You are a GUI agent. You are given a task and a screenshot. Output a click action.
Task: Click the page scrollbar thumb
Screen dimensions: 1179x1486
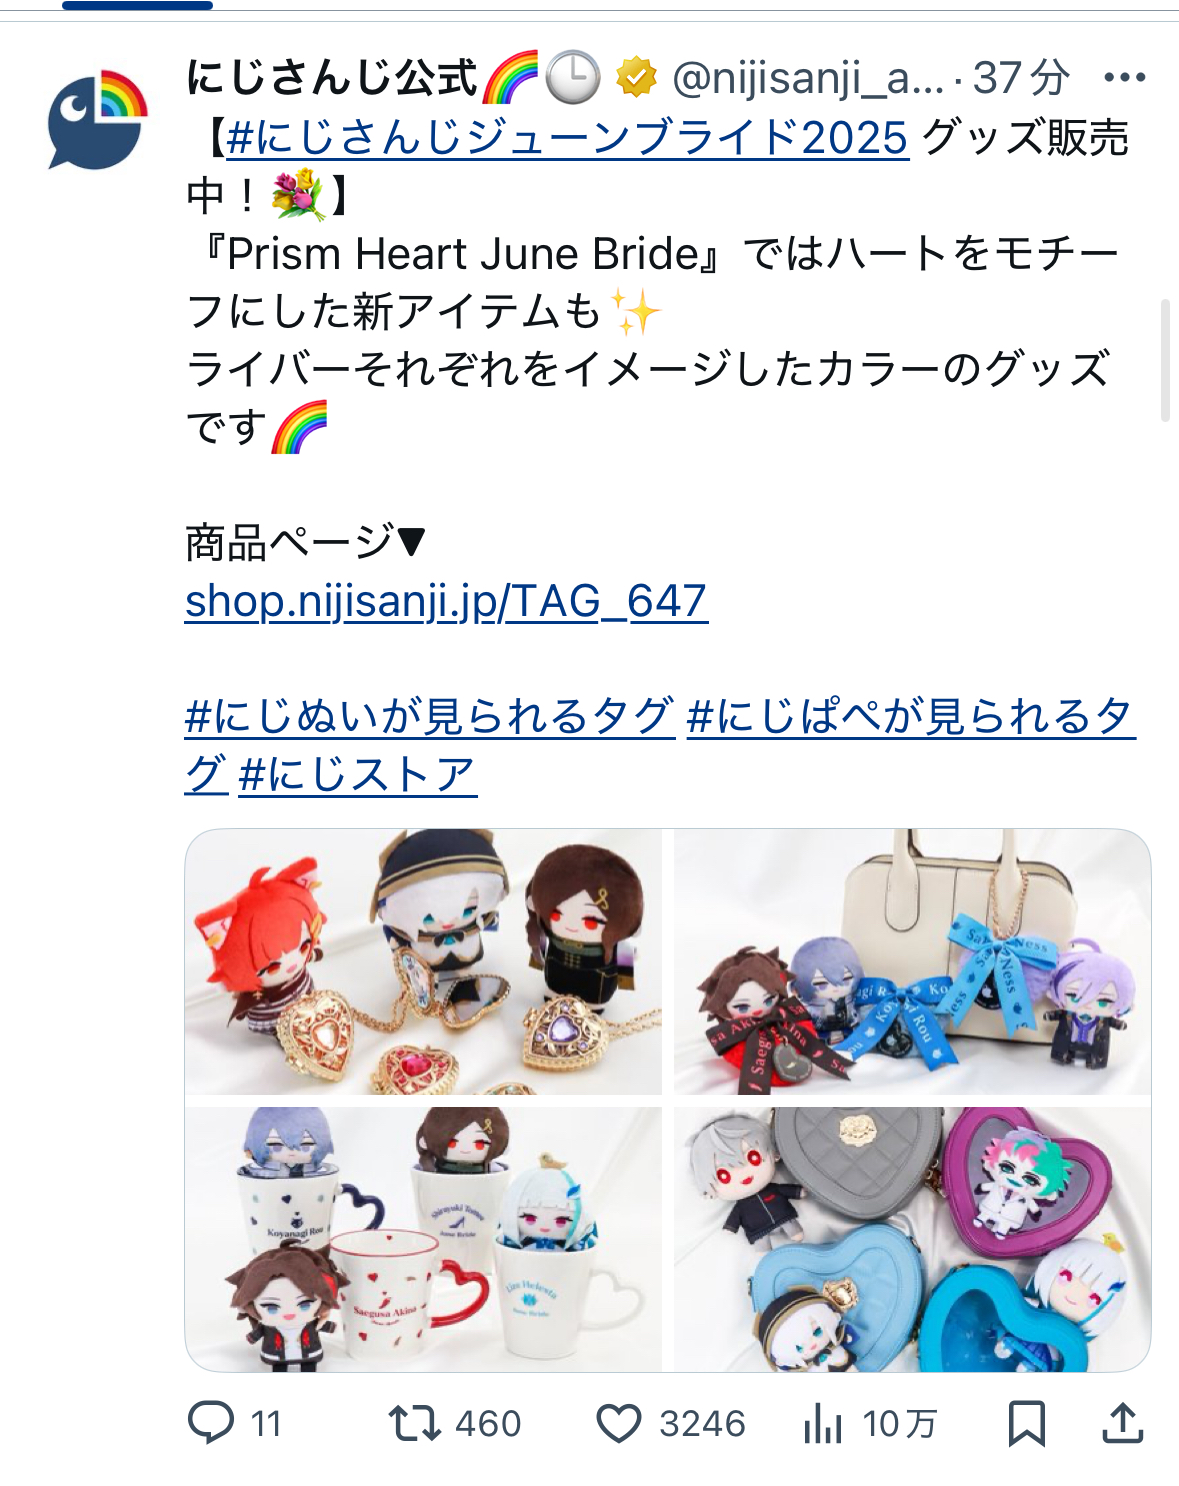(1165, 360)
